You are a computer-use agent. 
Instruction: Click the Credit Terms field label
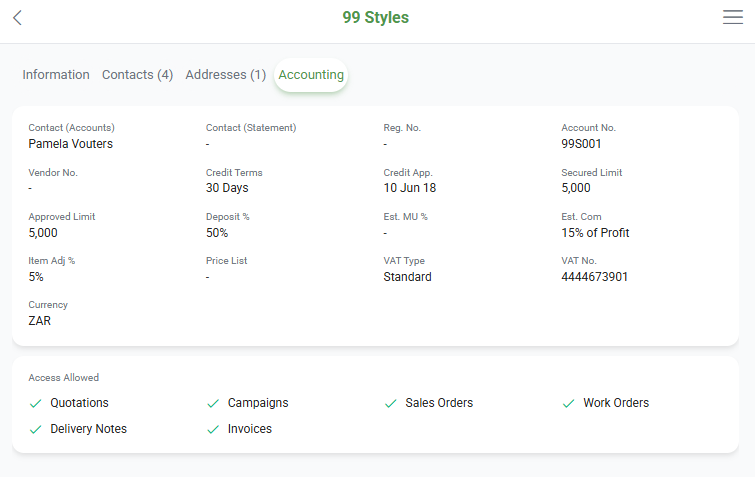(234, 172)
